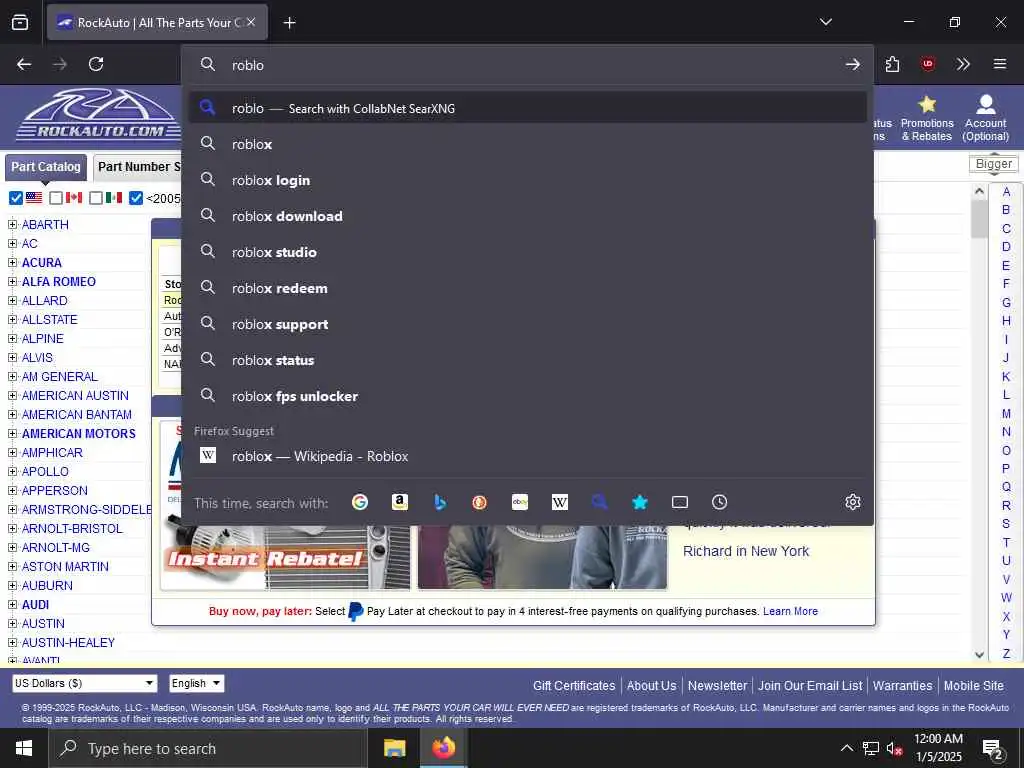The image size is (1024, 768).
Task: Open the US Dollars currency dropdown
Action: coord(85,683)
